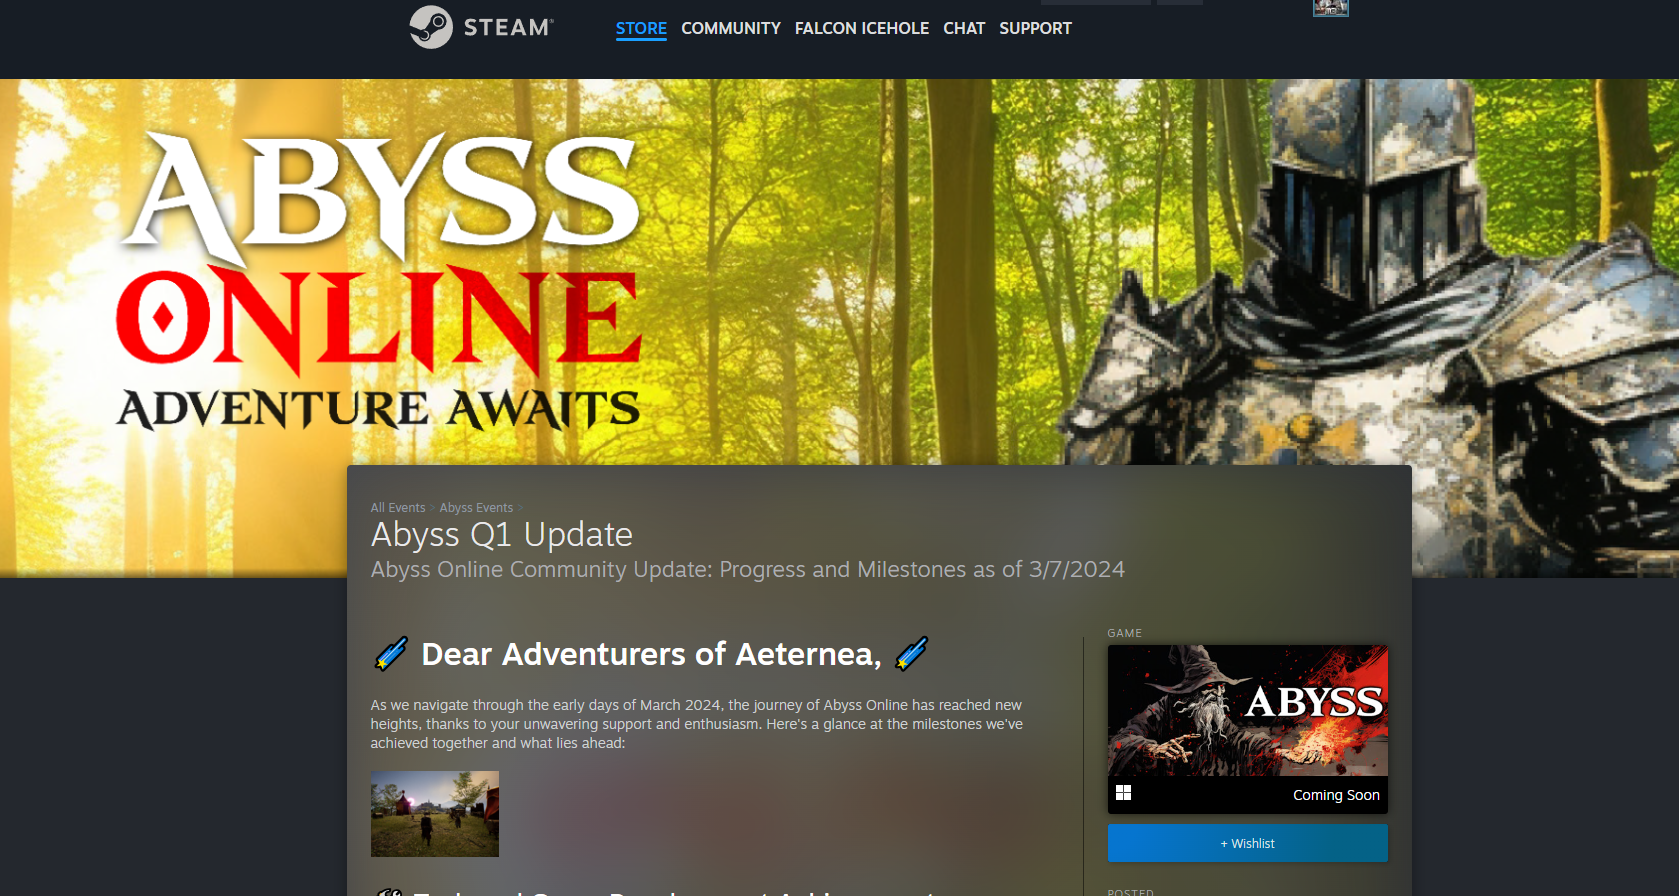The width and height of the screenshot is (1679, 896).
Task: Click the sword emoji before Dear Adventurers
Action: [391, 654]
